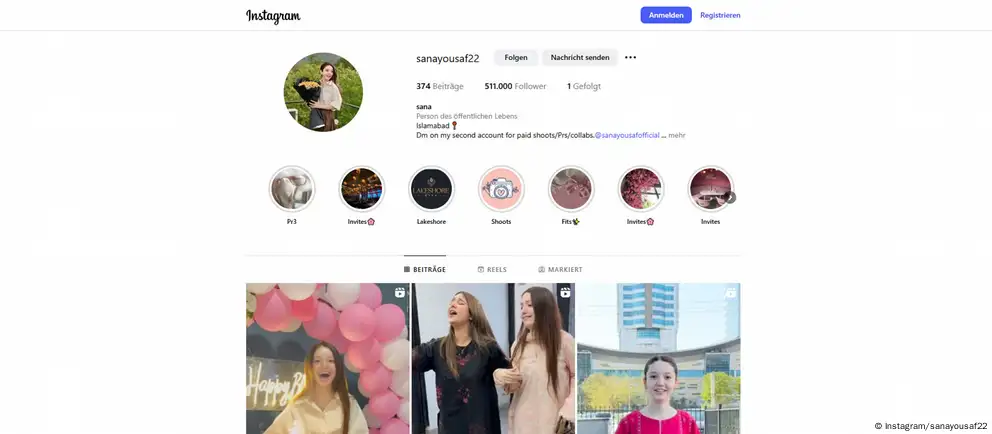Click the Folgen button

pos(516,58)
